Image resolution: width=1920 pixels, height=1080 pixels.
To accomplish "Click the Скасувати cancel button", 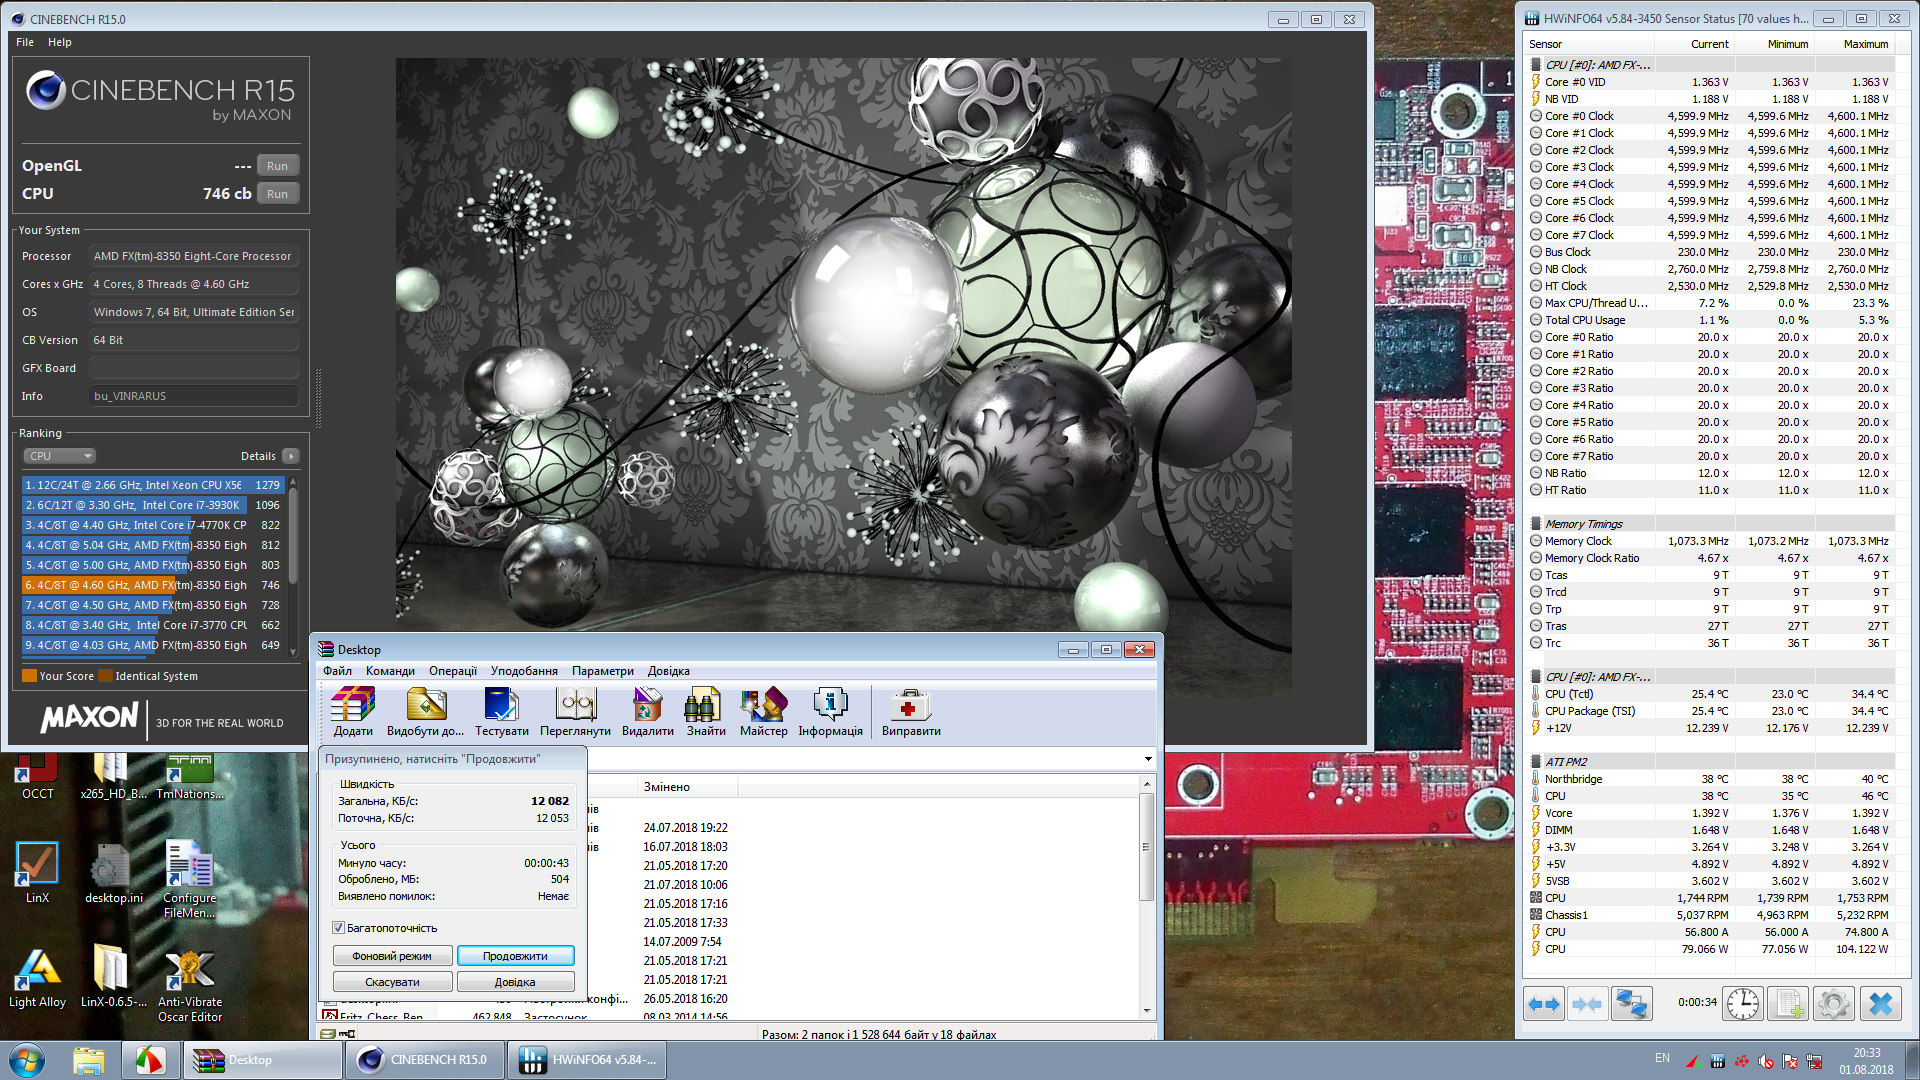I will click(x=392, y=982).
